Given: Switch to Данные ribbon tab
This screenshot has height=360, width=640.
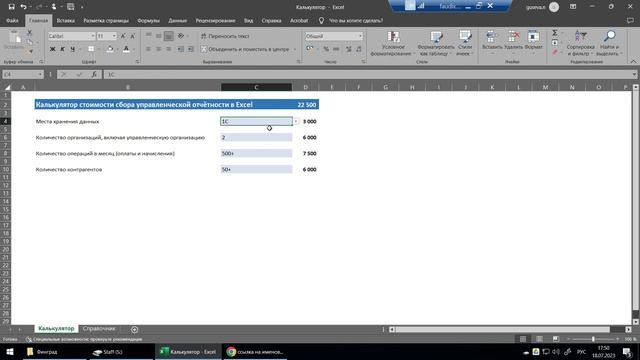Looking at the screenshot, I should tap(178, 20).
